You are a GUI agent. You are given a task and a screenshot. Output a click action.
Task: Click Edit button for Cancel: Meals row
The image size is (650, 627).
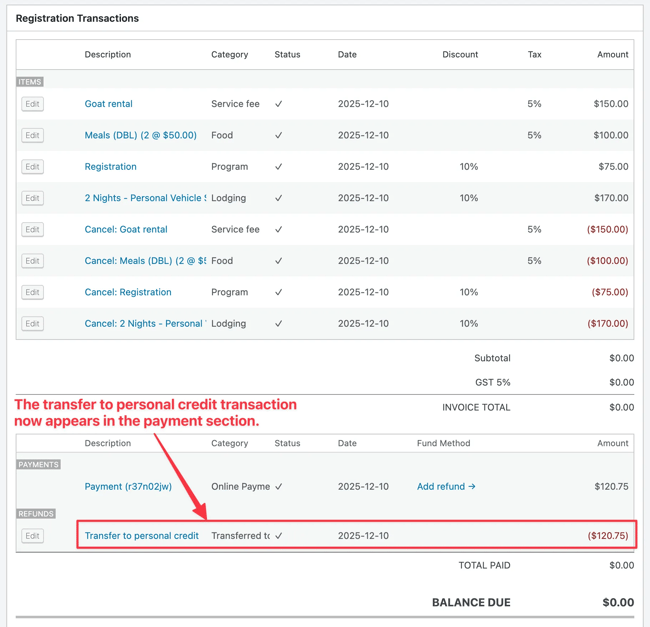tap(32, 261)
